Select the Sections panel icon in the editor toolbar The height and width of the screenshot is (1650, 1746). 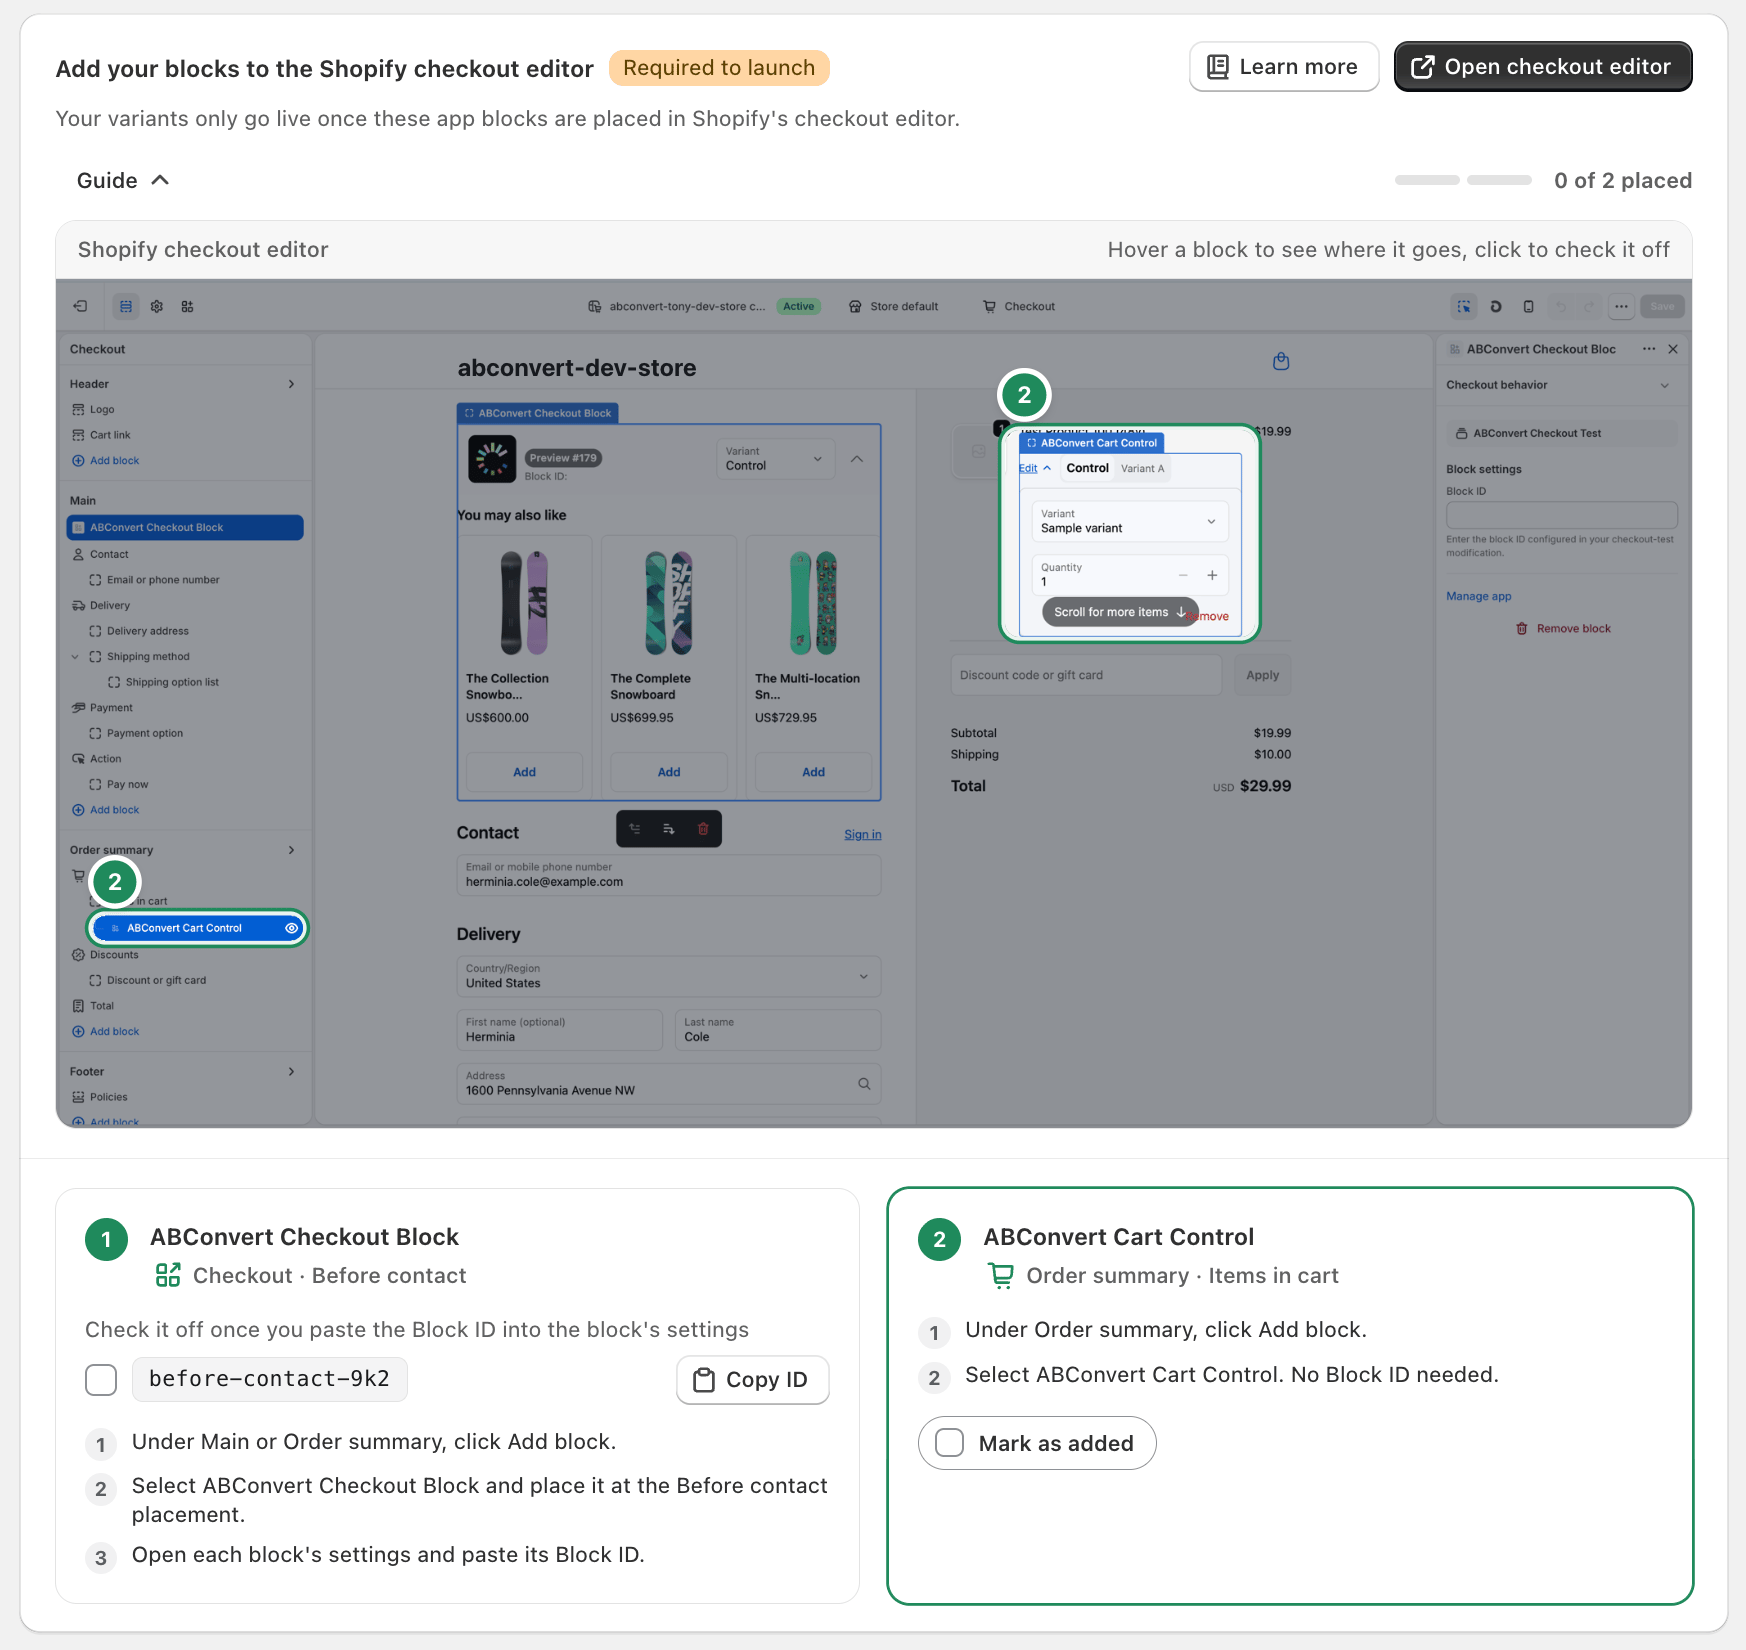126,307
